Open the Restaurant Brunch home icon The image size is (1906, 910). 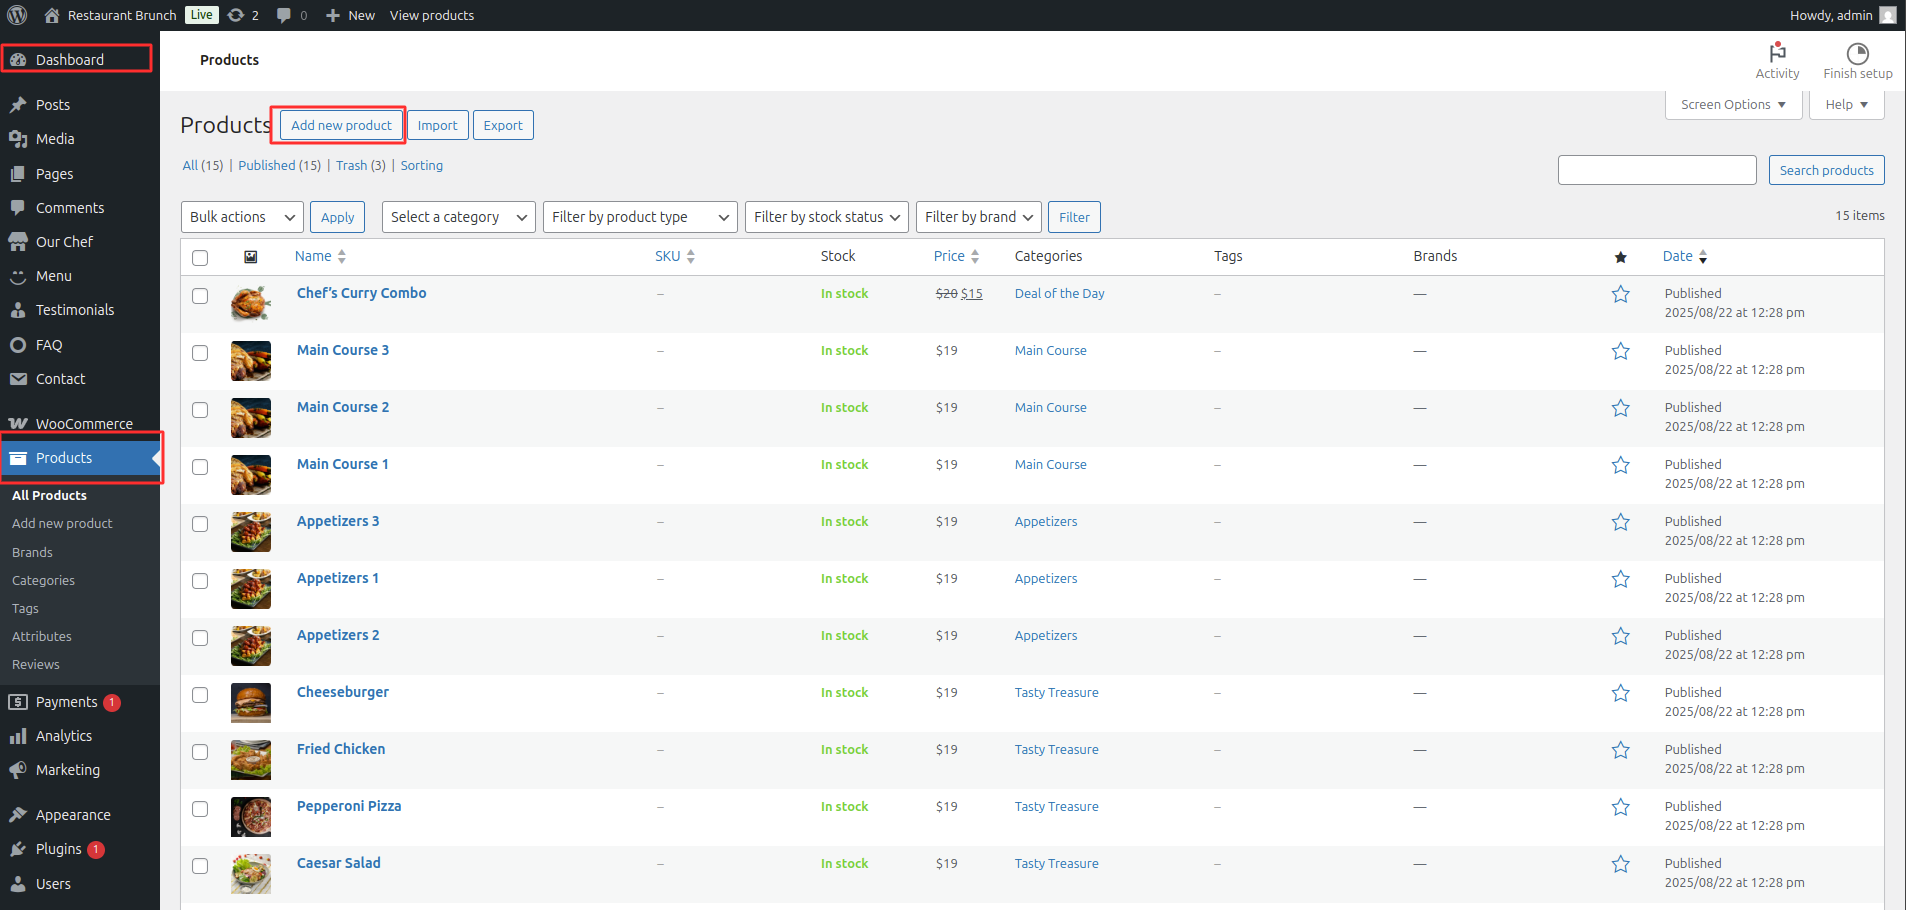coord(52,15)
